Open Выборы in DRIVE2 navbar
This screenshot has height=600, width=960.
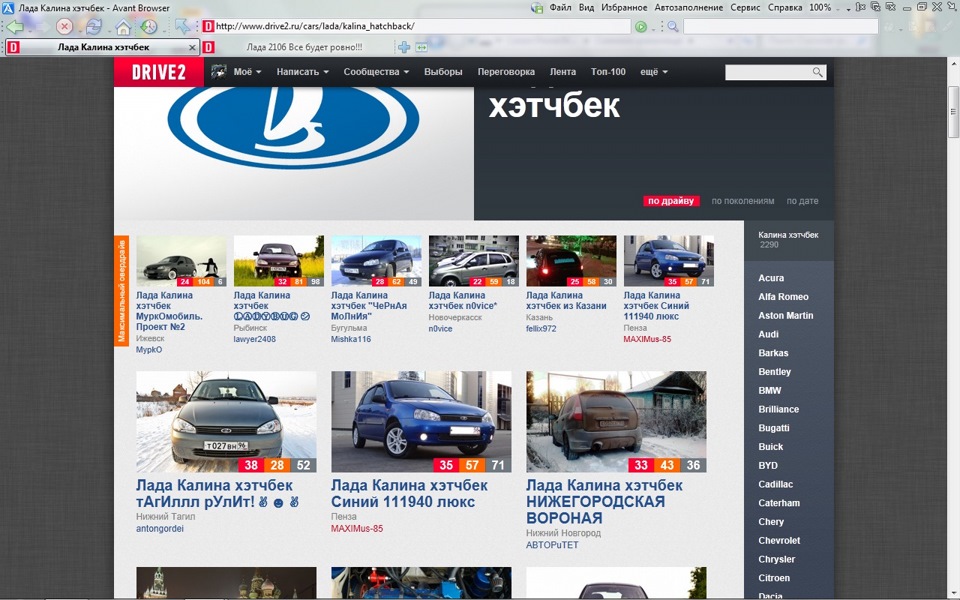click(443, 72)
